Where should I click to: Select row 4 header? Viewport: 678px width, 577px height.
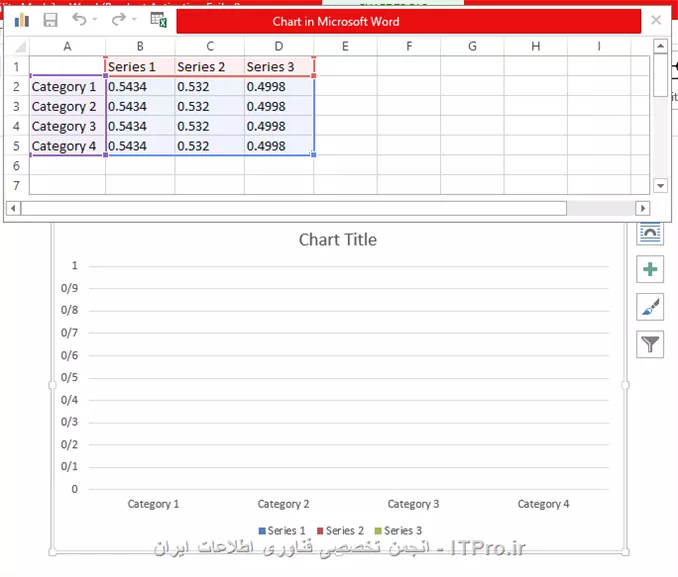(16, 126)
